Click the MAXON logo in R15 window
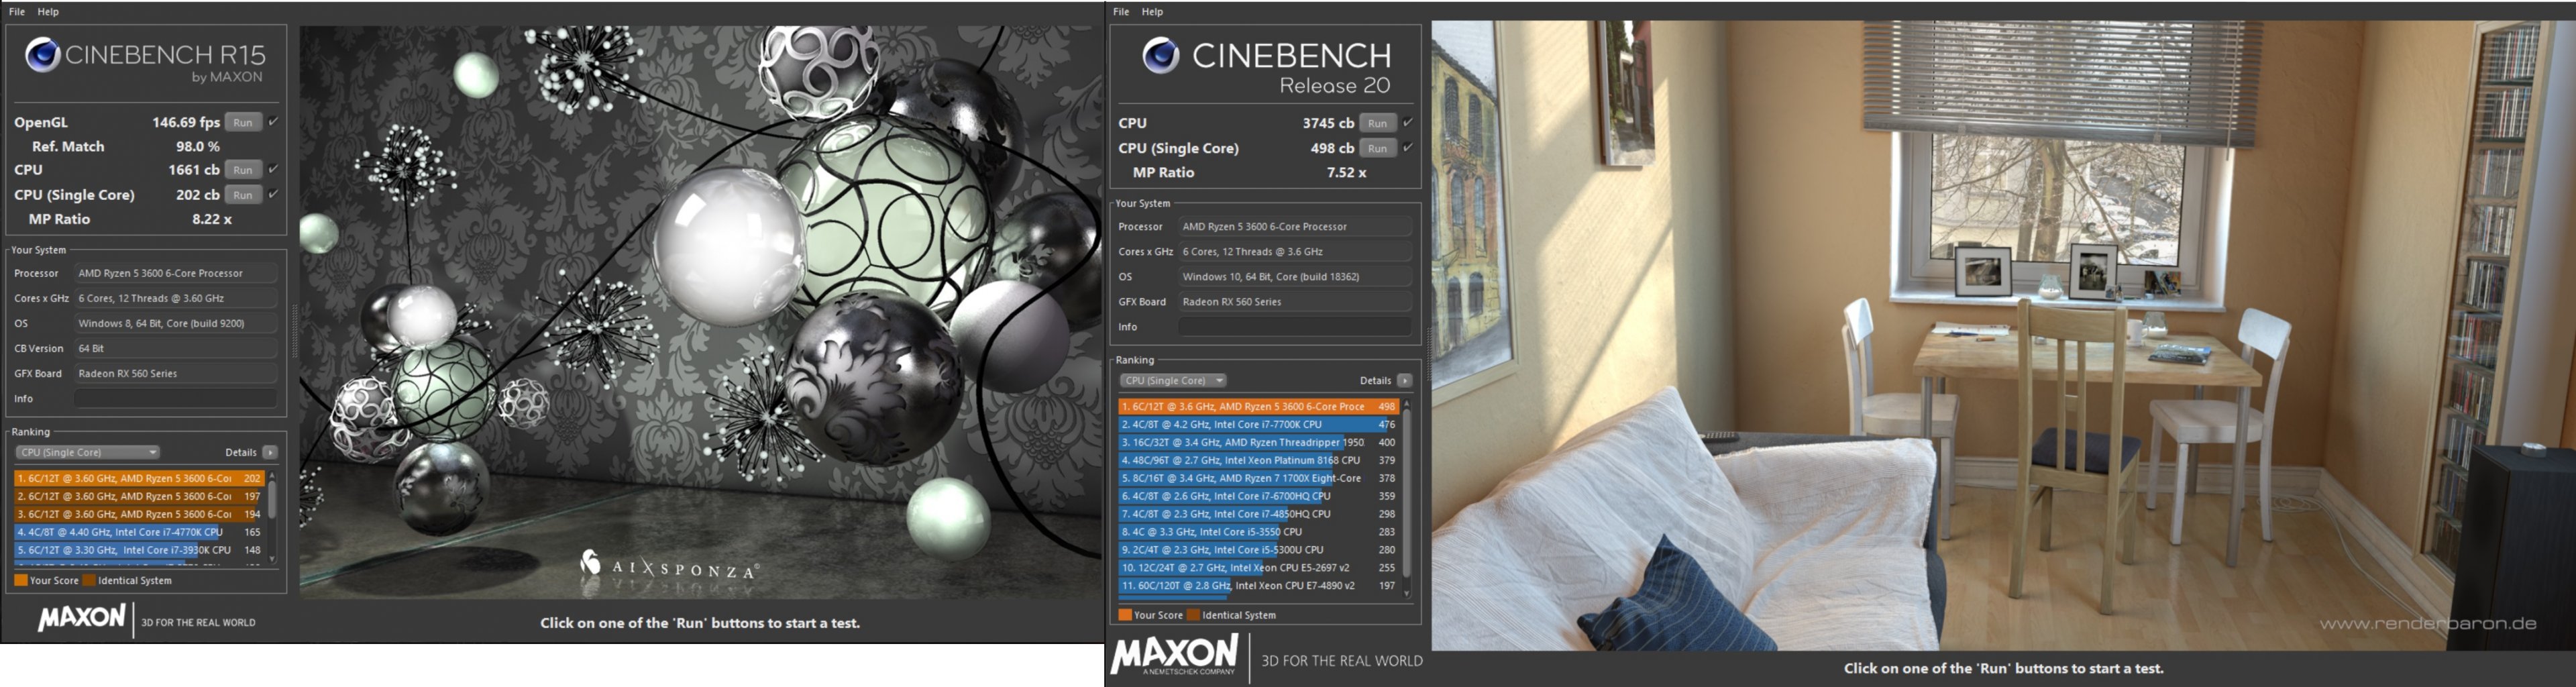 tap(82, 618)
